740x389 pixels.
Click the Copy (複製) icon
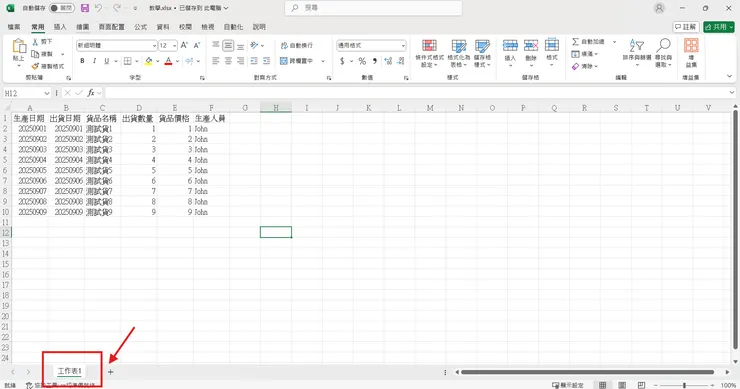point(35,54)
